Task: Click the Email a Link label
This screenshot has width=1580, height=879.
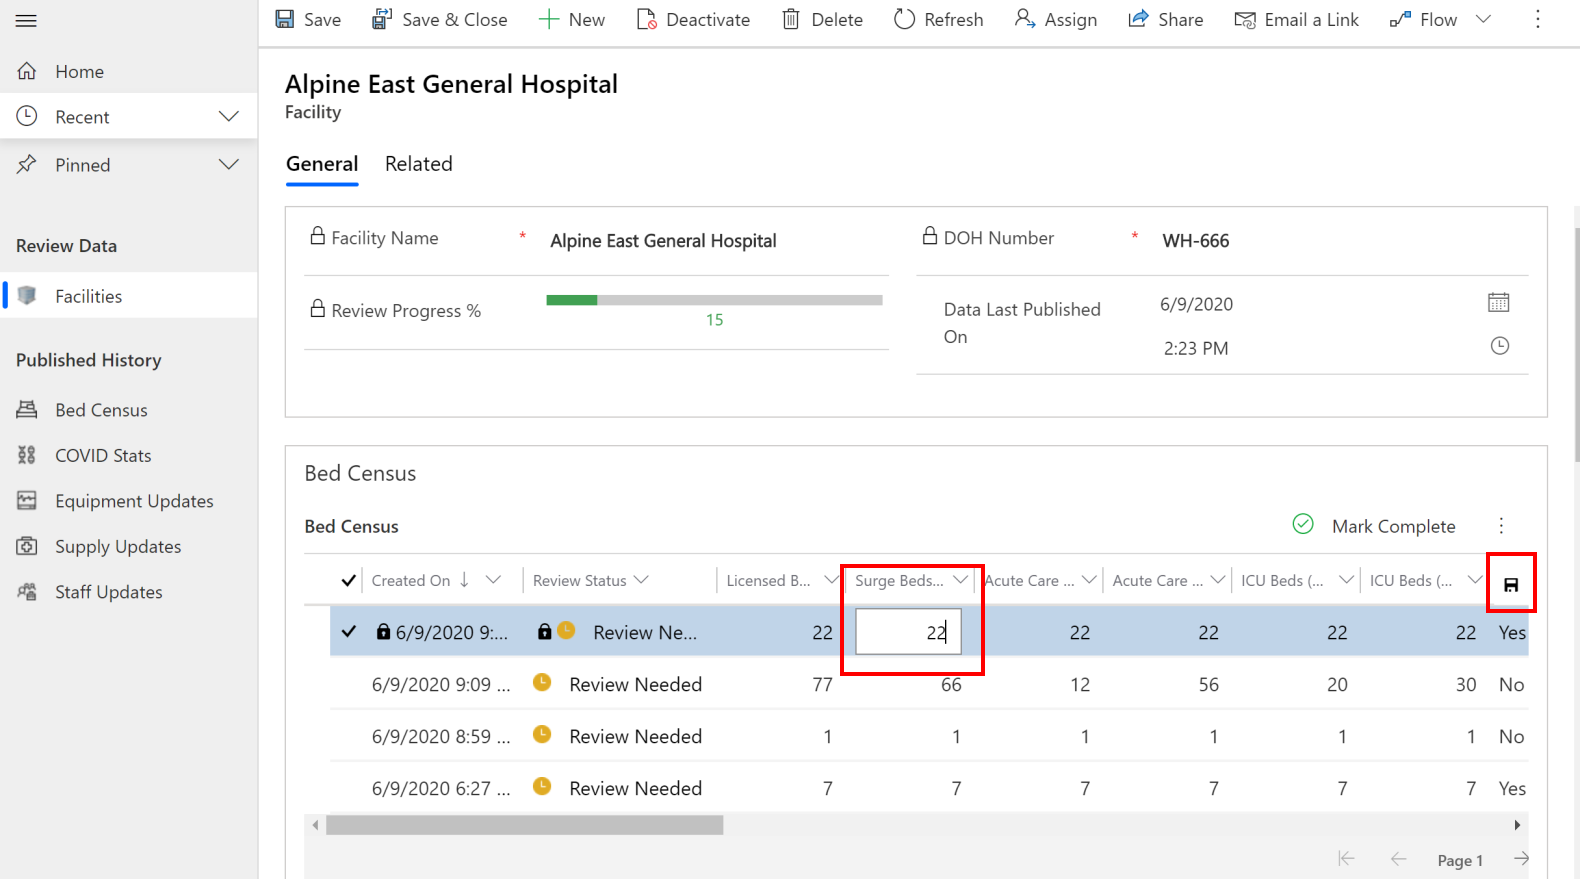Action: 1312,20
